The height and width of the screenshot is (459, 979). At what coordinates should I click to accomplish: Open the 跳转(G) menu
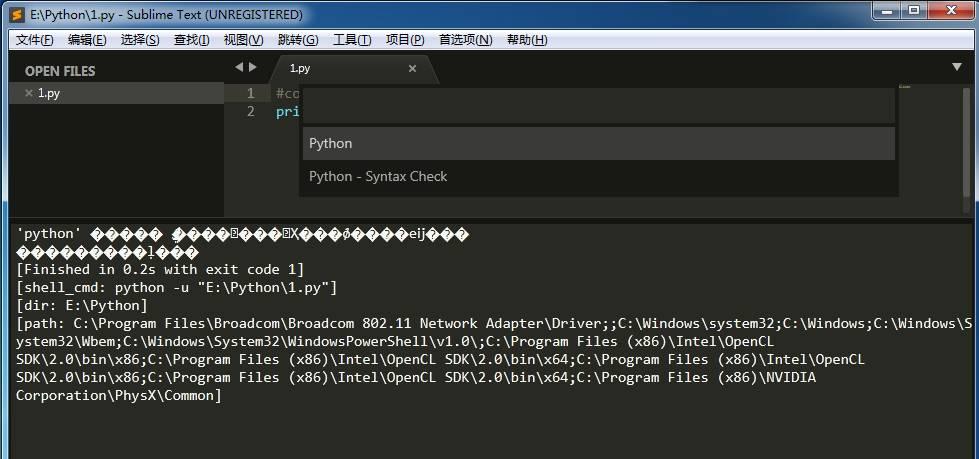pos(298,40)
